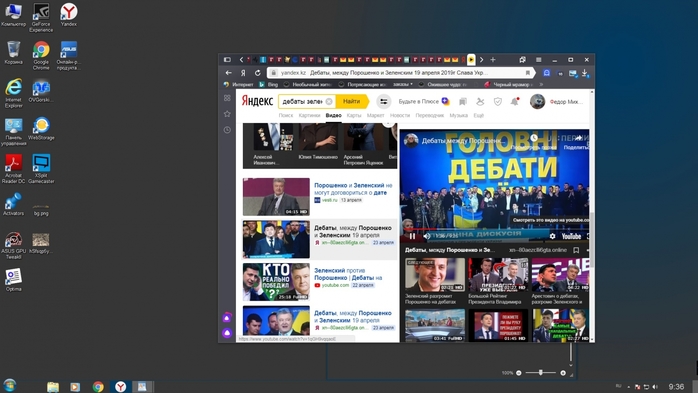Switch to Картинки tab
Screen dimensions: 698x393
coord(309,115)
